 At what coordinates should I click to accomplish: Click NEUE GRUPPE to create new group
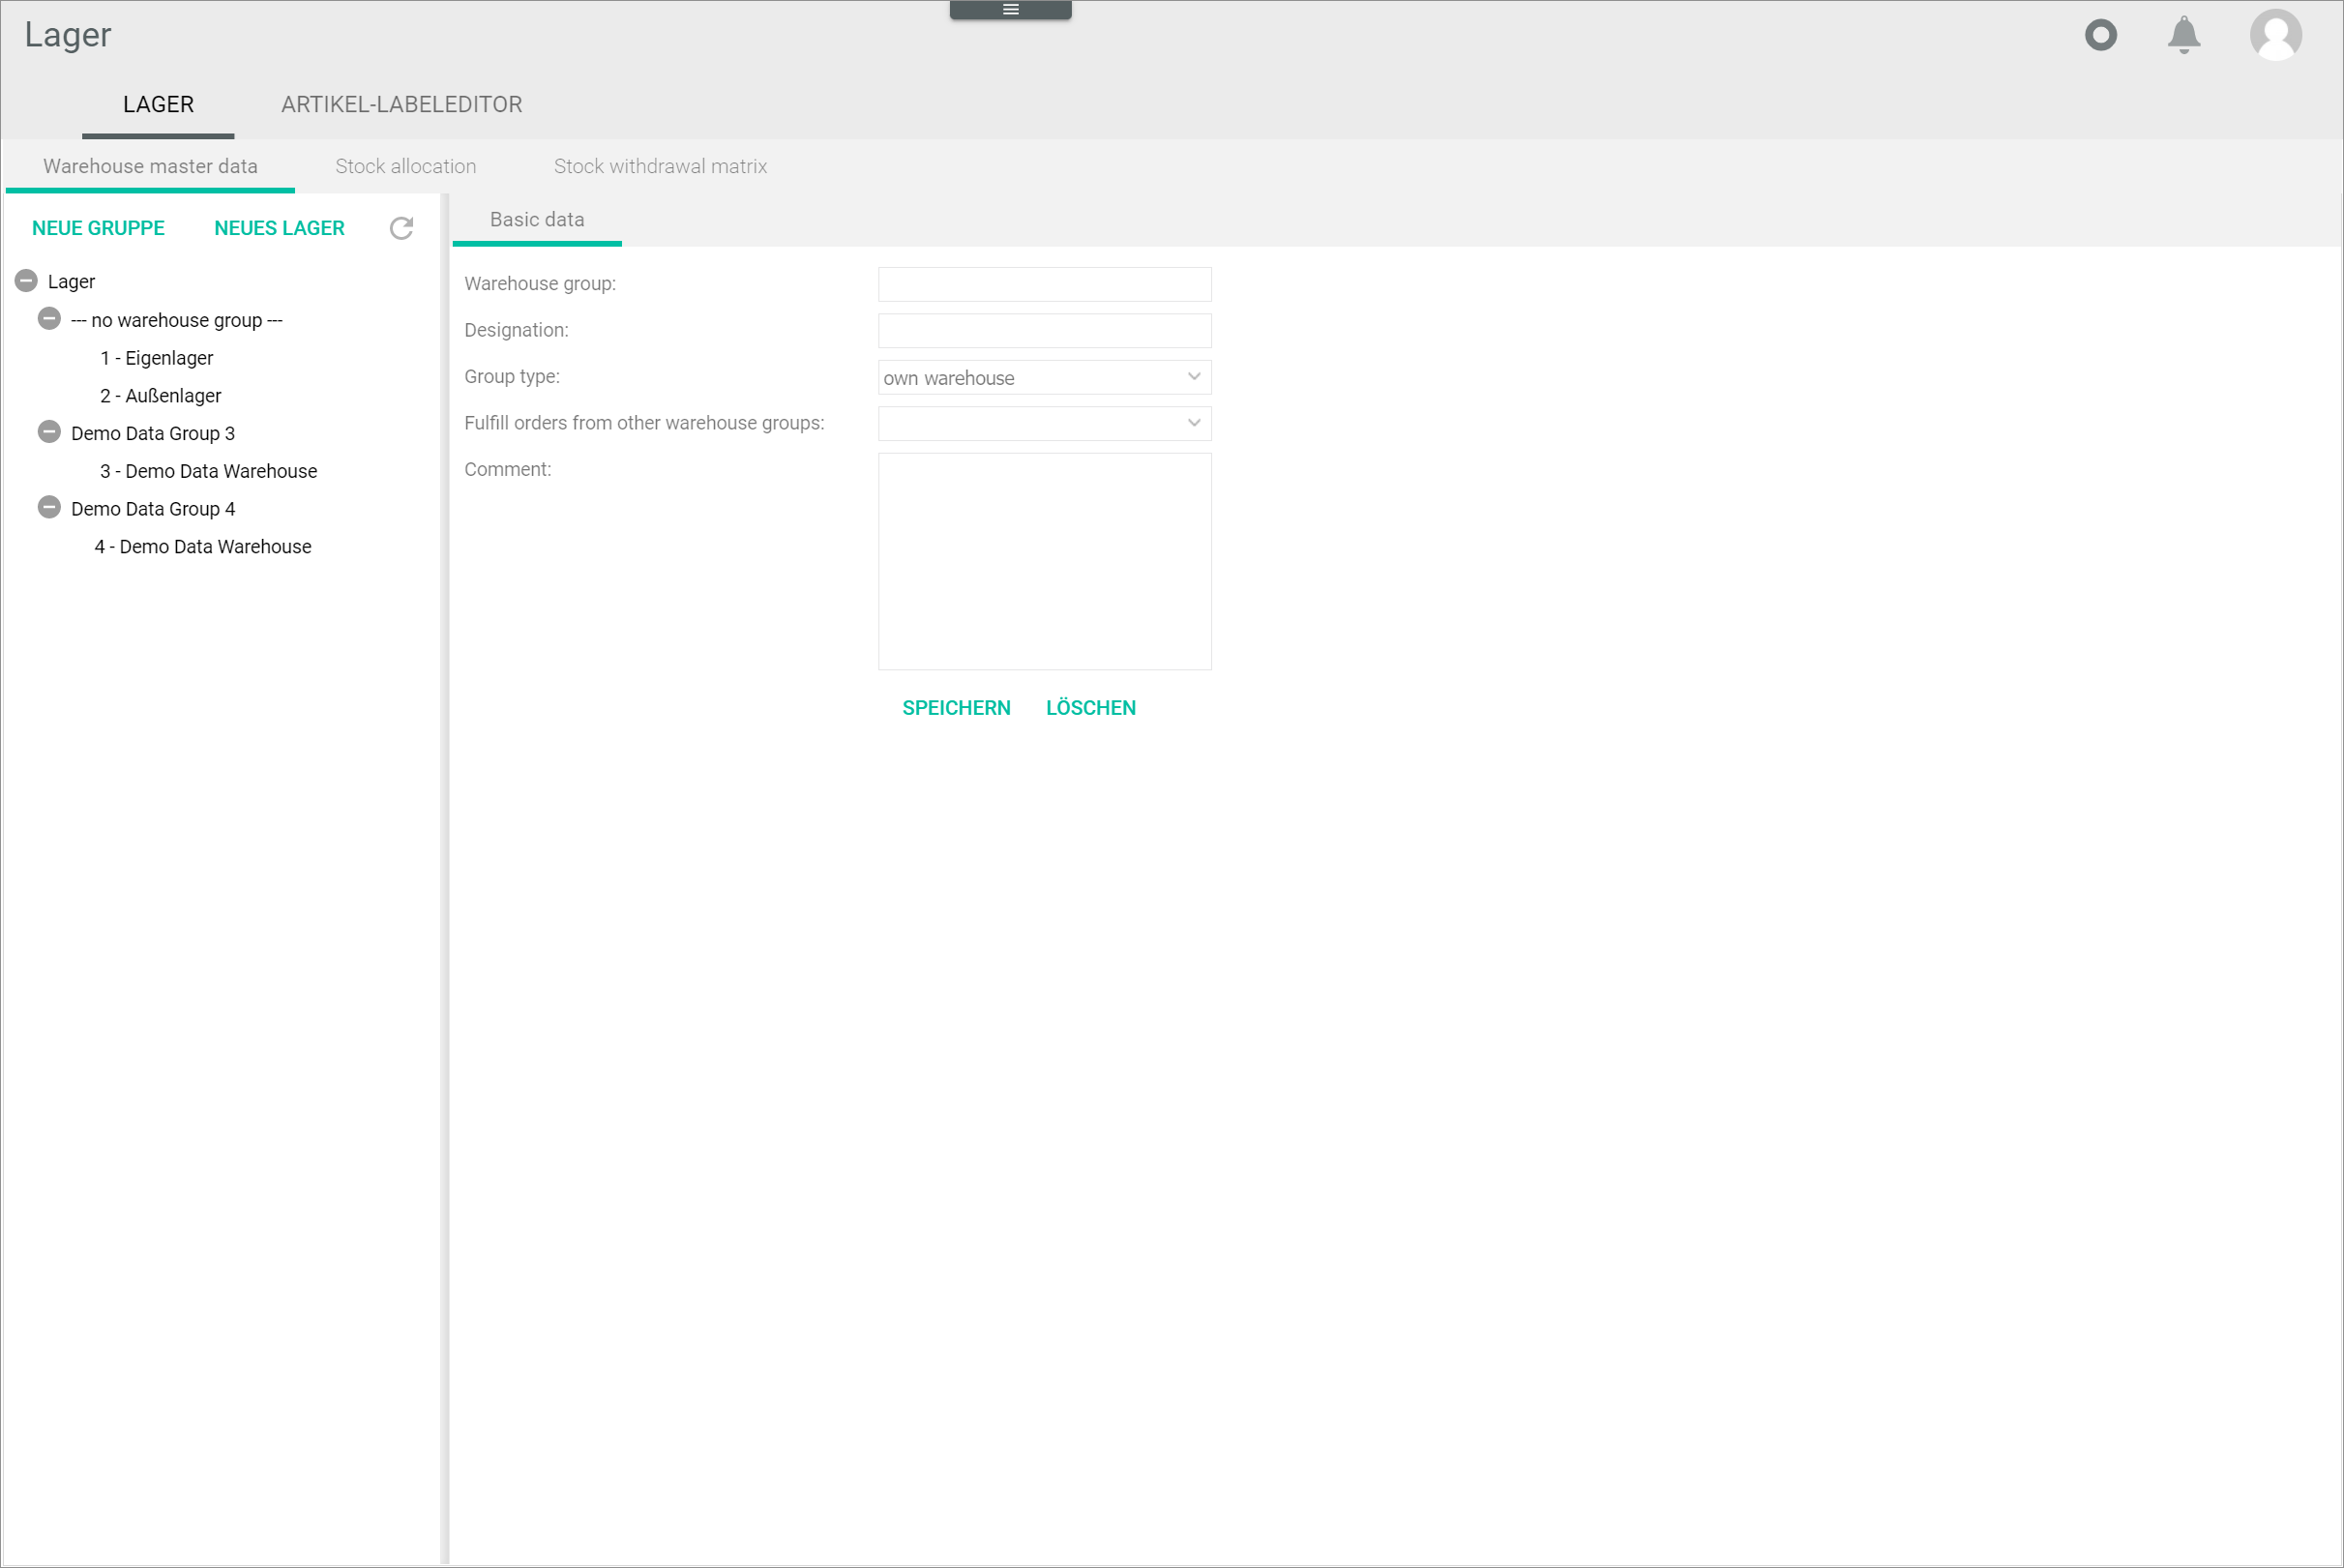pyautogui.click(x=98, y=225)
